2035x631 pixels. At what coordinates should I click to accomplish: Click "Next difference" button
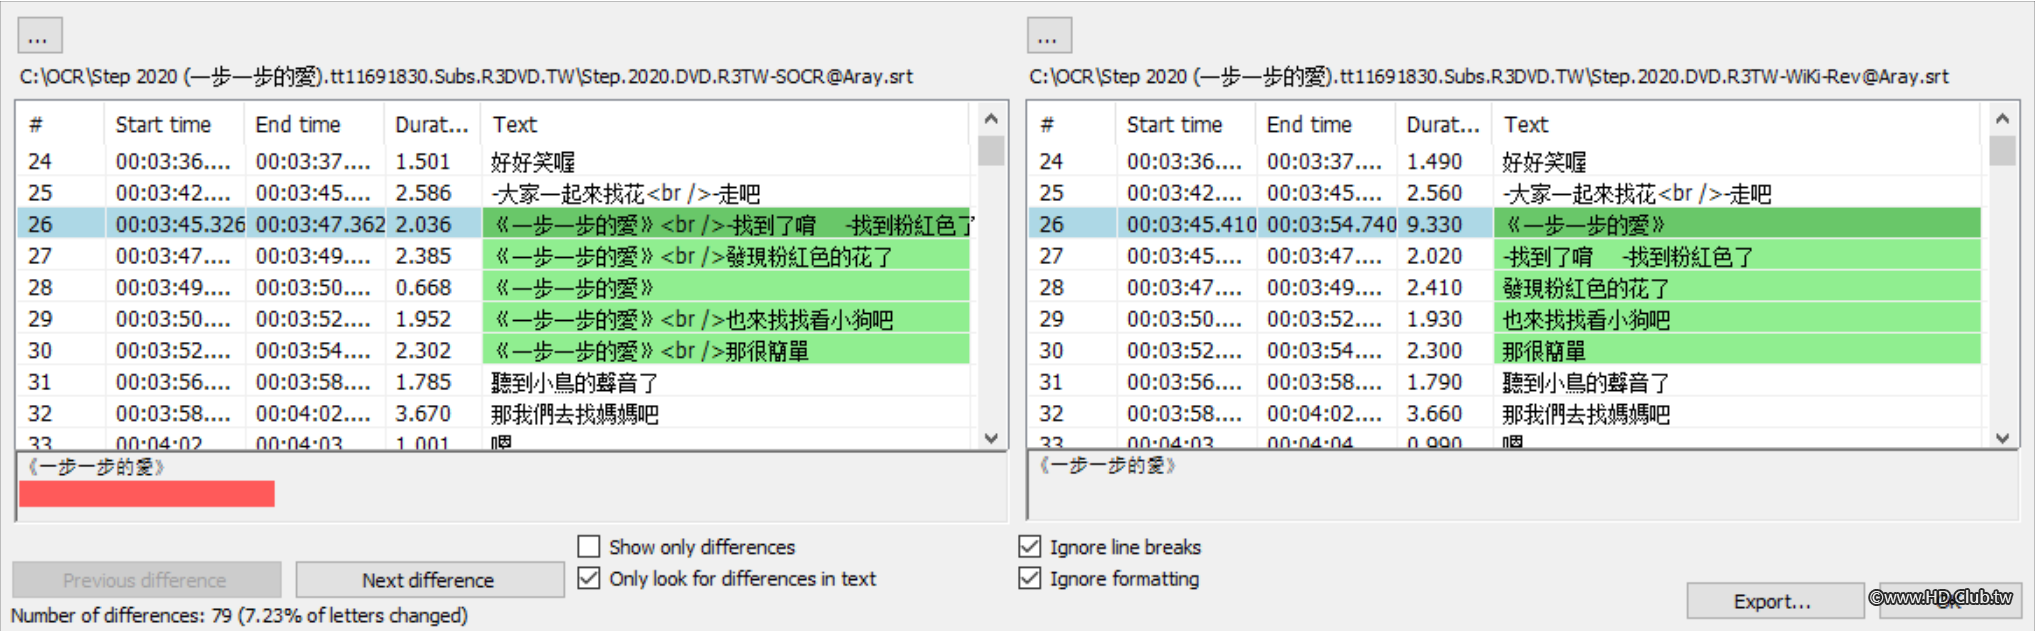click(x=429, y=580)
